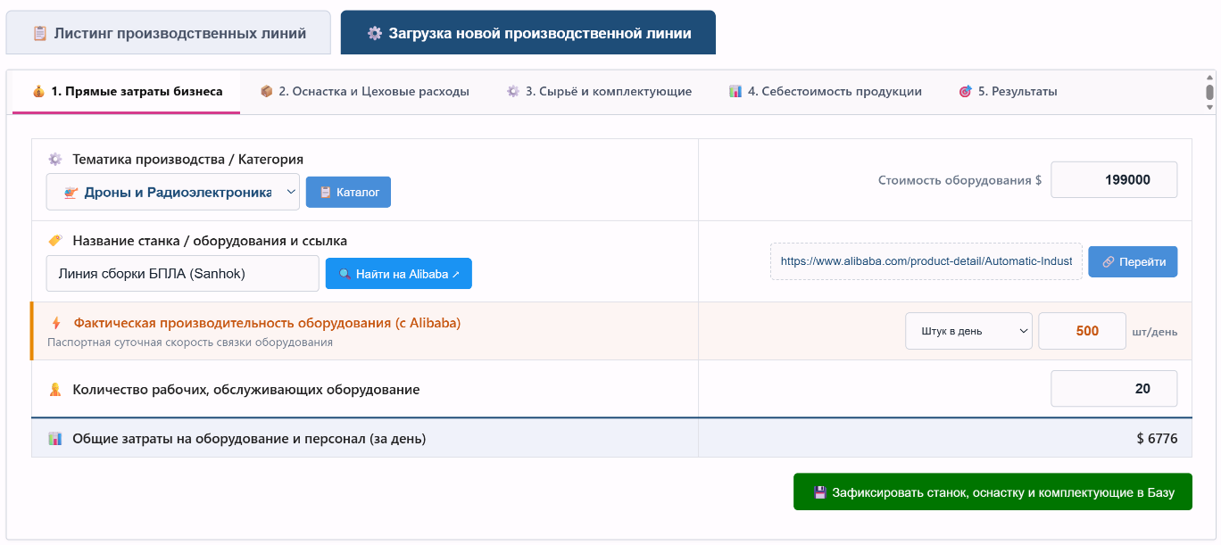Viewport: 1221px width, 545px height.
Task: Expand the Дроны и Радиоэлектроника category dropdown
Action: 173,192
